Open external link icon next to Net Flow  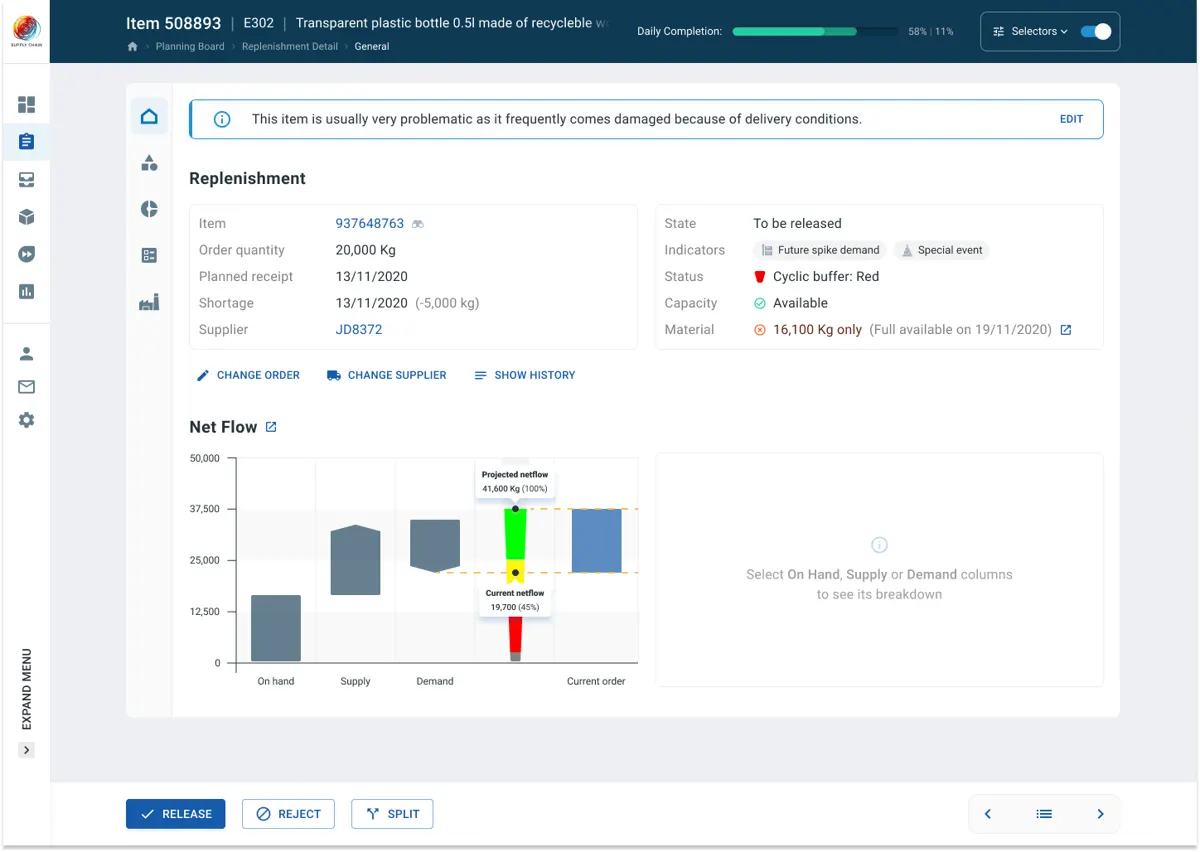271,427
